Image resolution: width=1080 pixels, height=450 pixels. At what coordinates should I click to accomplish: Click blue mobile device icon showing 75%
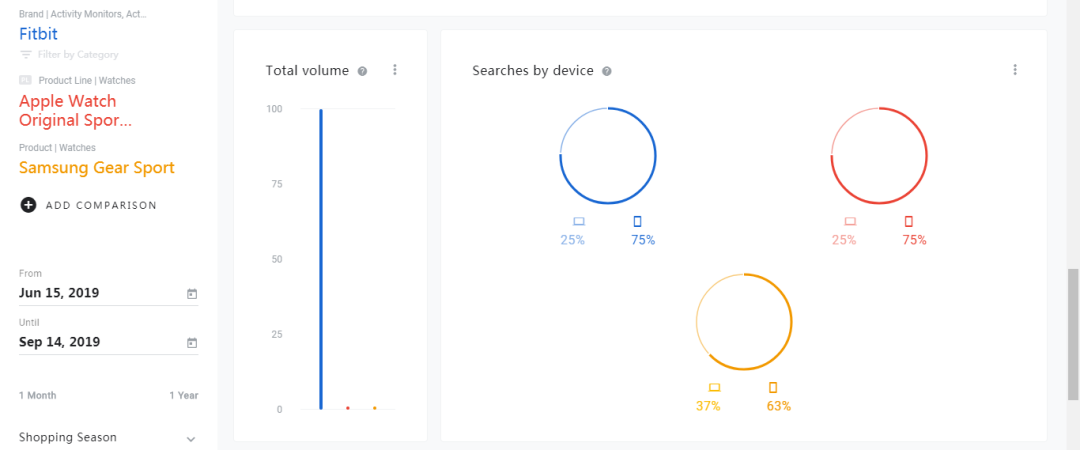coord(637,221)
